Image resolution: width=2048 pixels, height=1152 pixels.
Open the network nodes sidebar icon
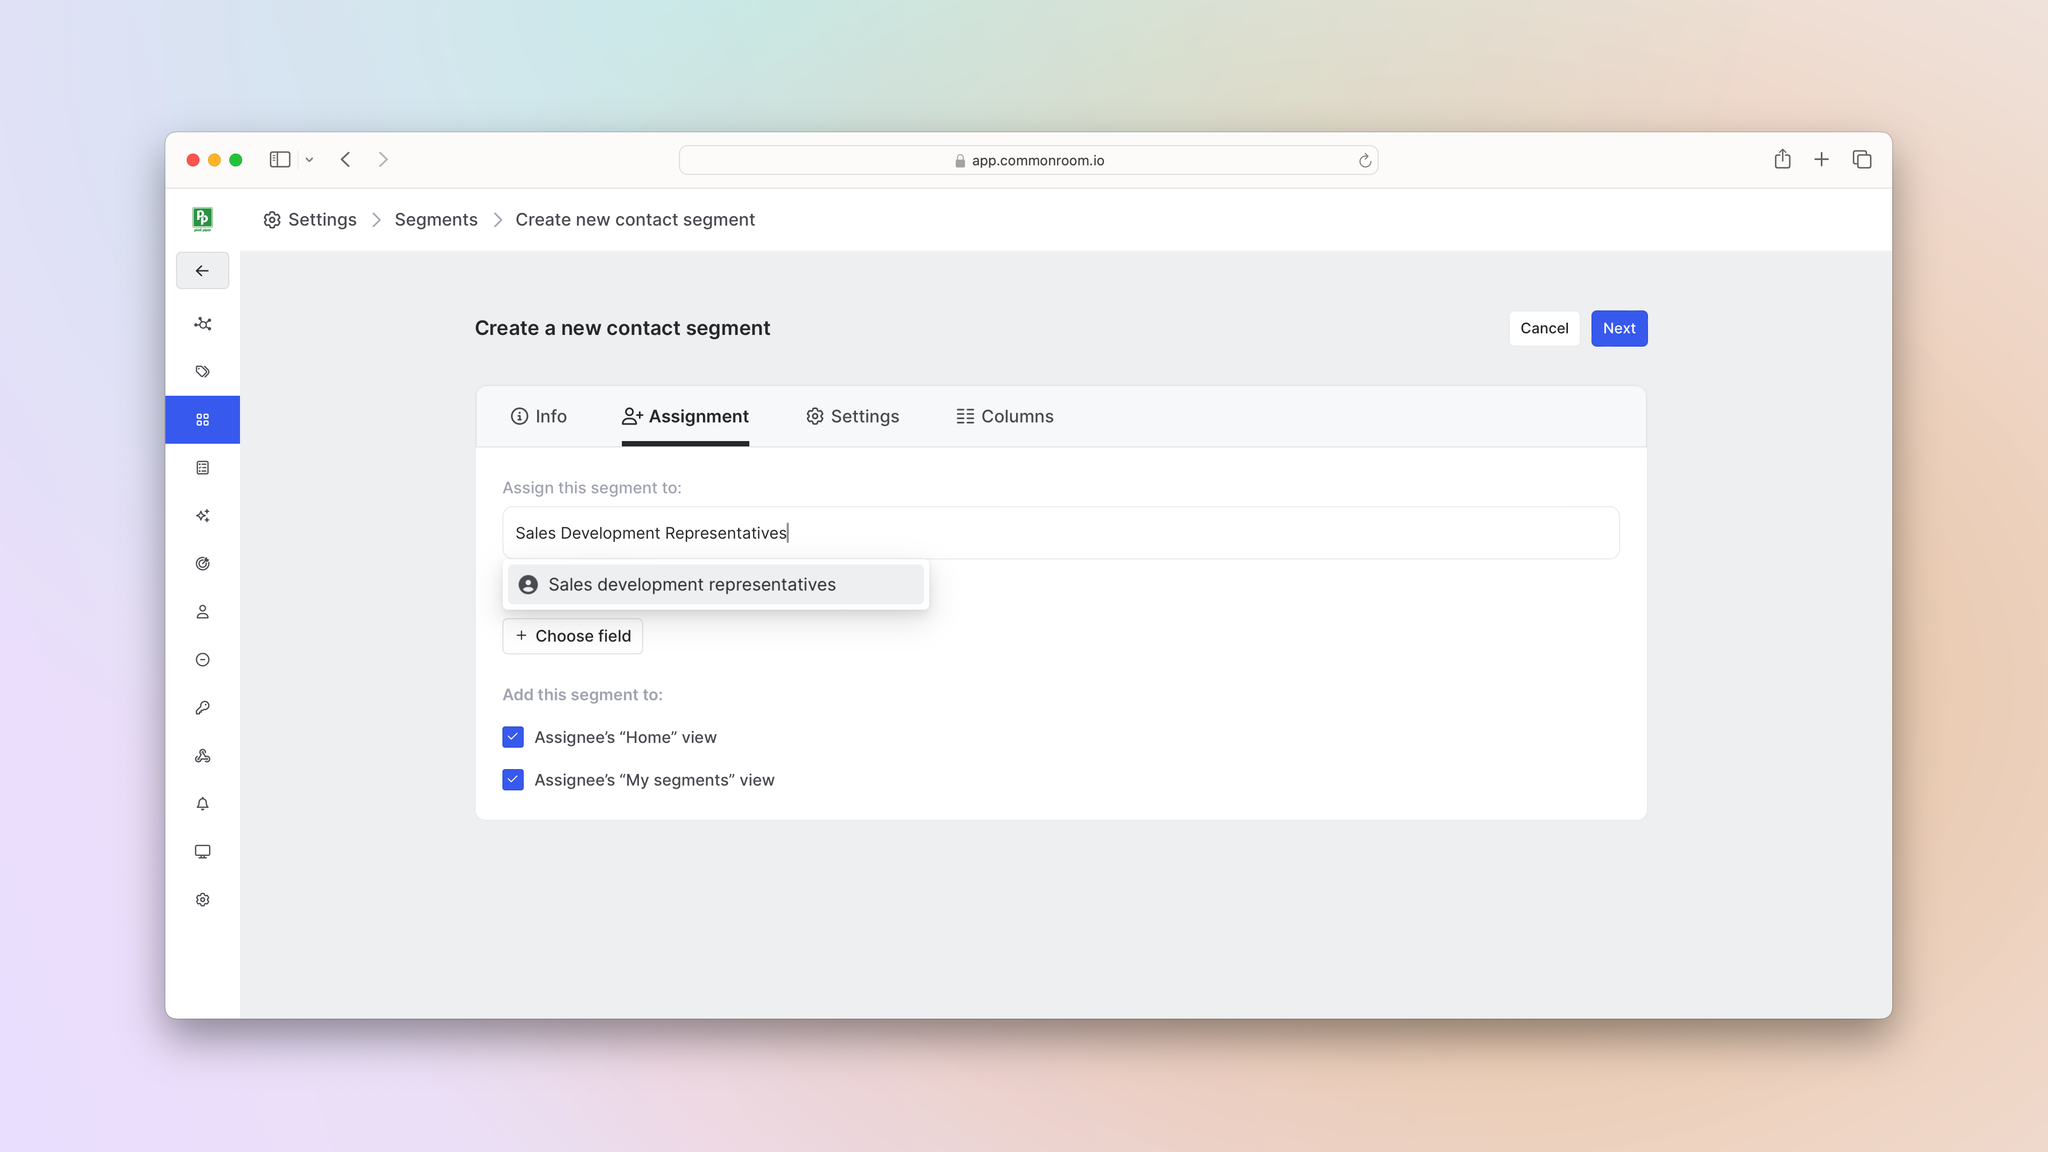pos(202,324)
